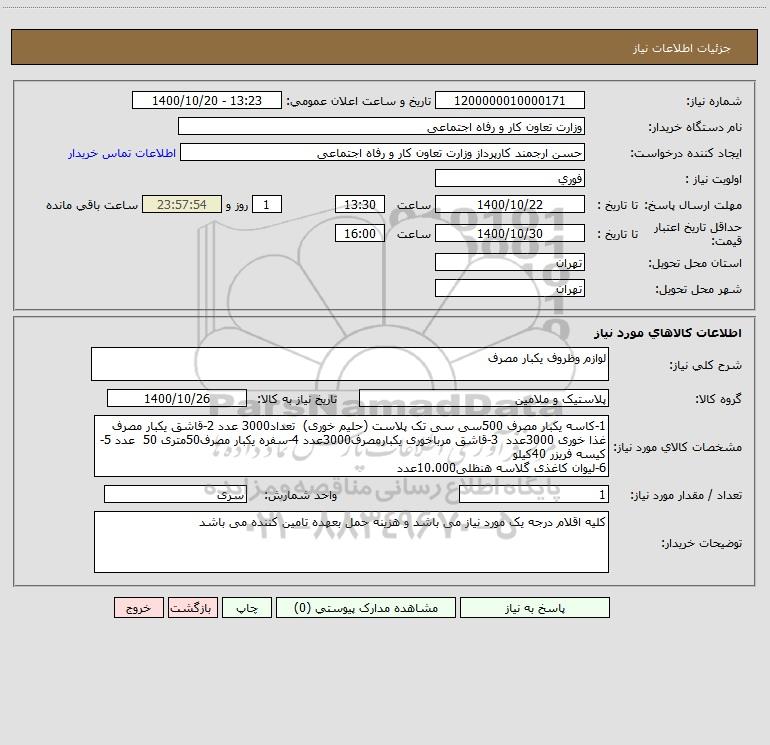Click the واحد شمارش field showing سری
The height and width of the screenshot is (745, 770).
[175, 494]
